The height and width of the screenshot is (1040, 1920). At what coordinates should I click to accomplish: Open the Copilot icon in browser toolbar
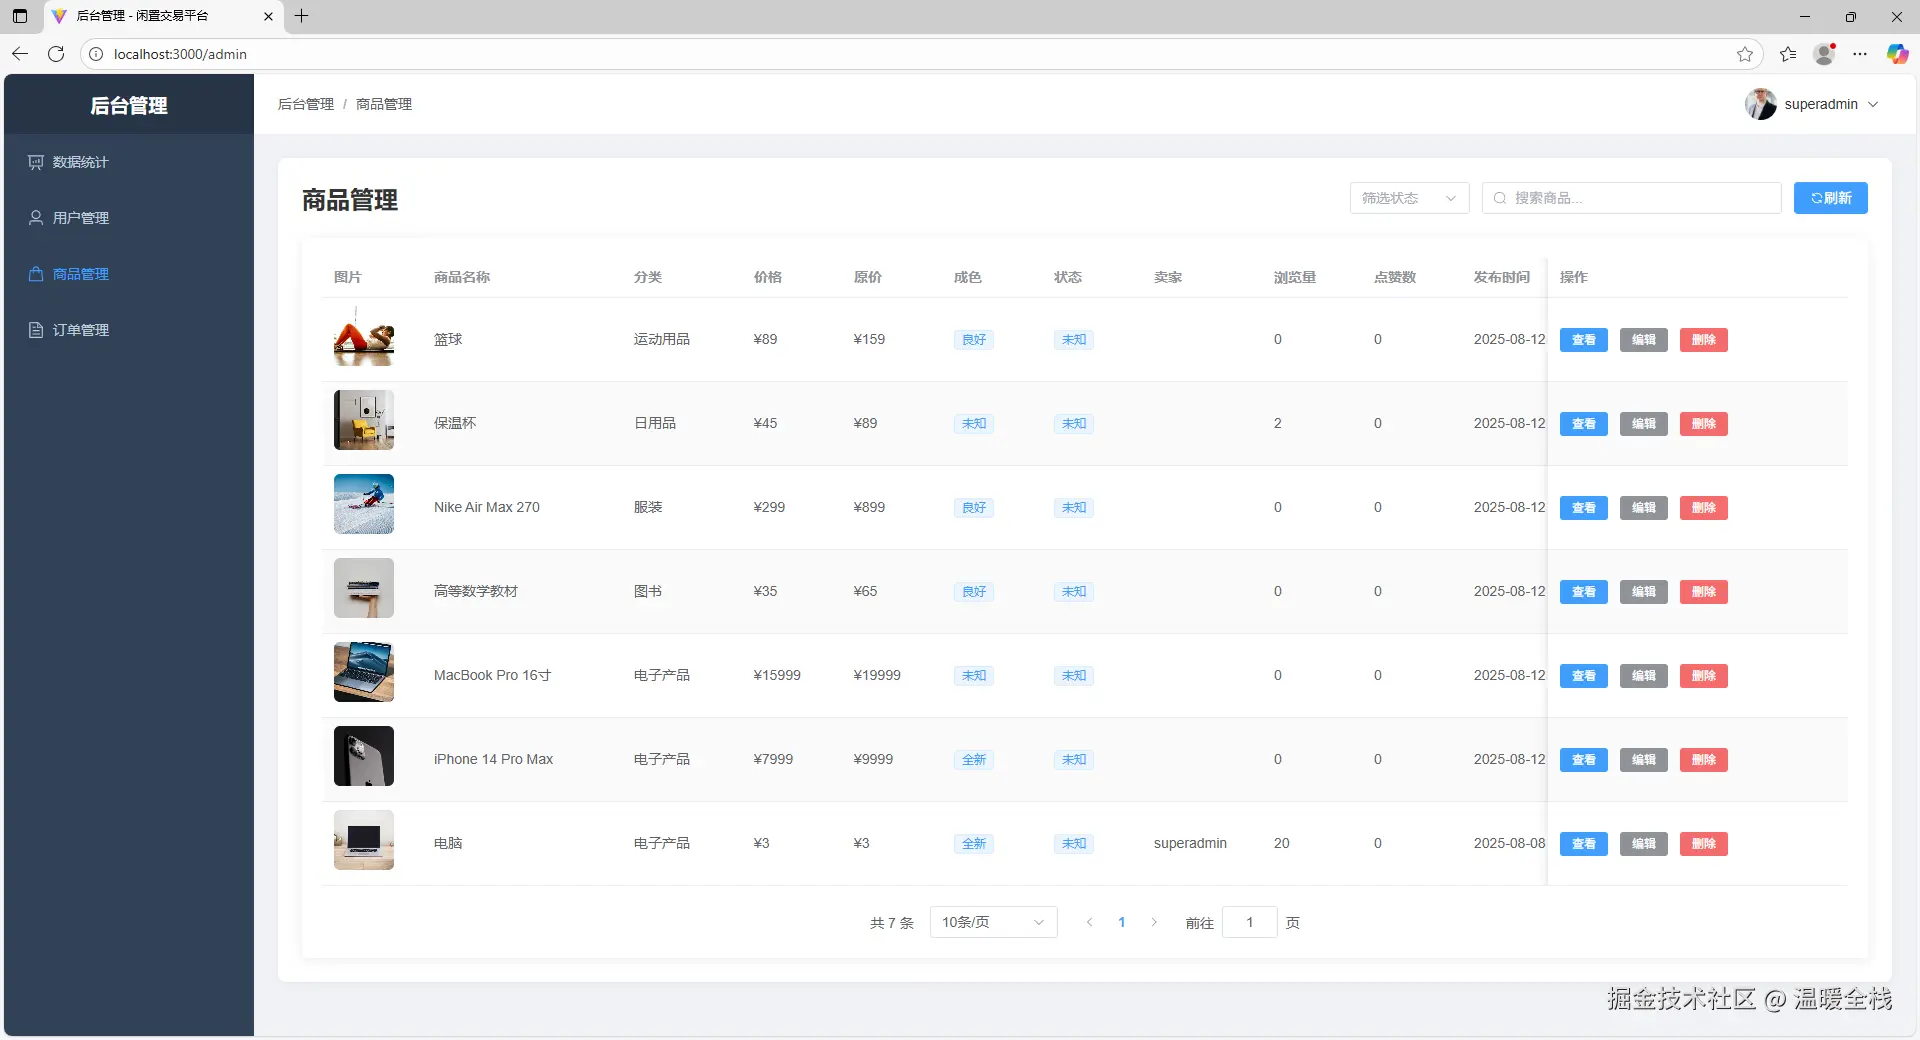click(1897, 54)
